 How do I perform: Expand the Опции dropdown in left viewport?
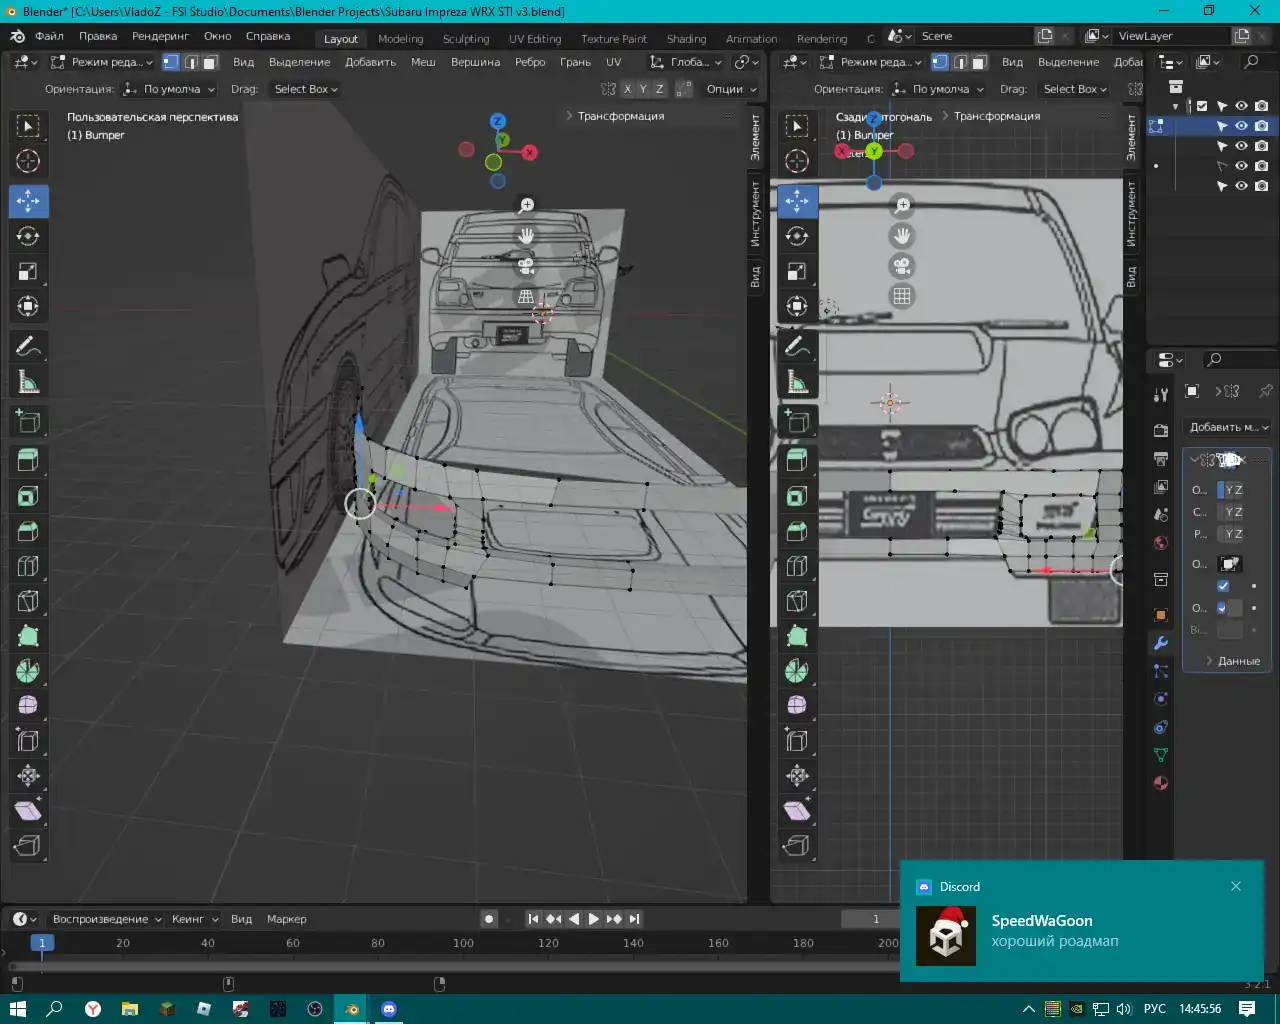coord(731,89)
